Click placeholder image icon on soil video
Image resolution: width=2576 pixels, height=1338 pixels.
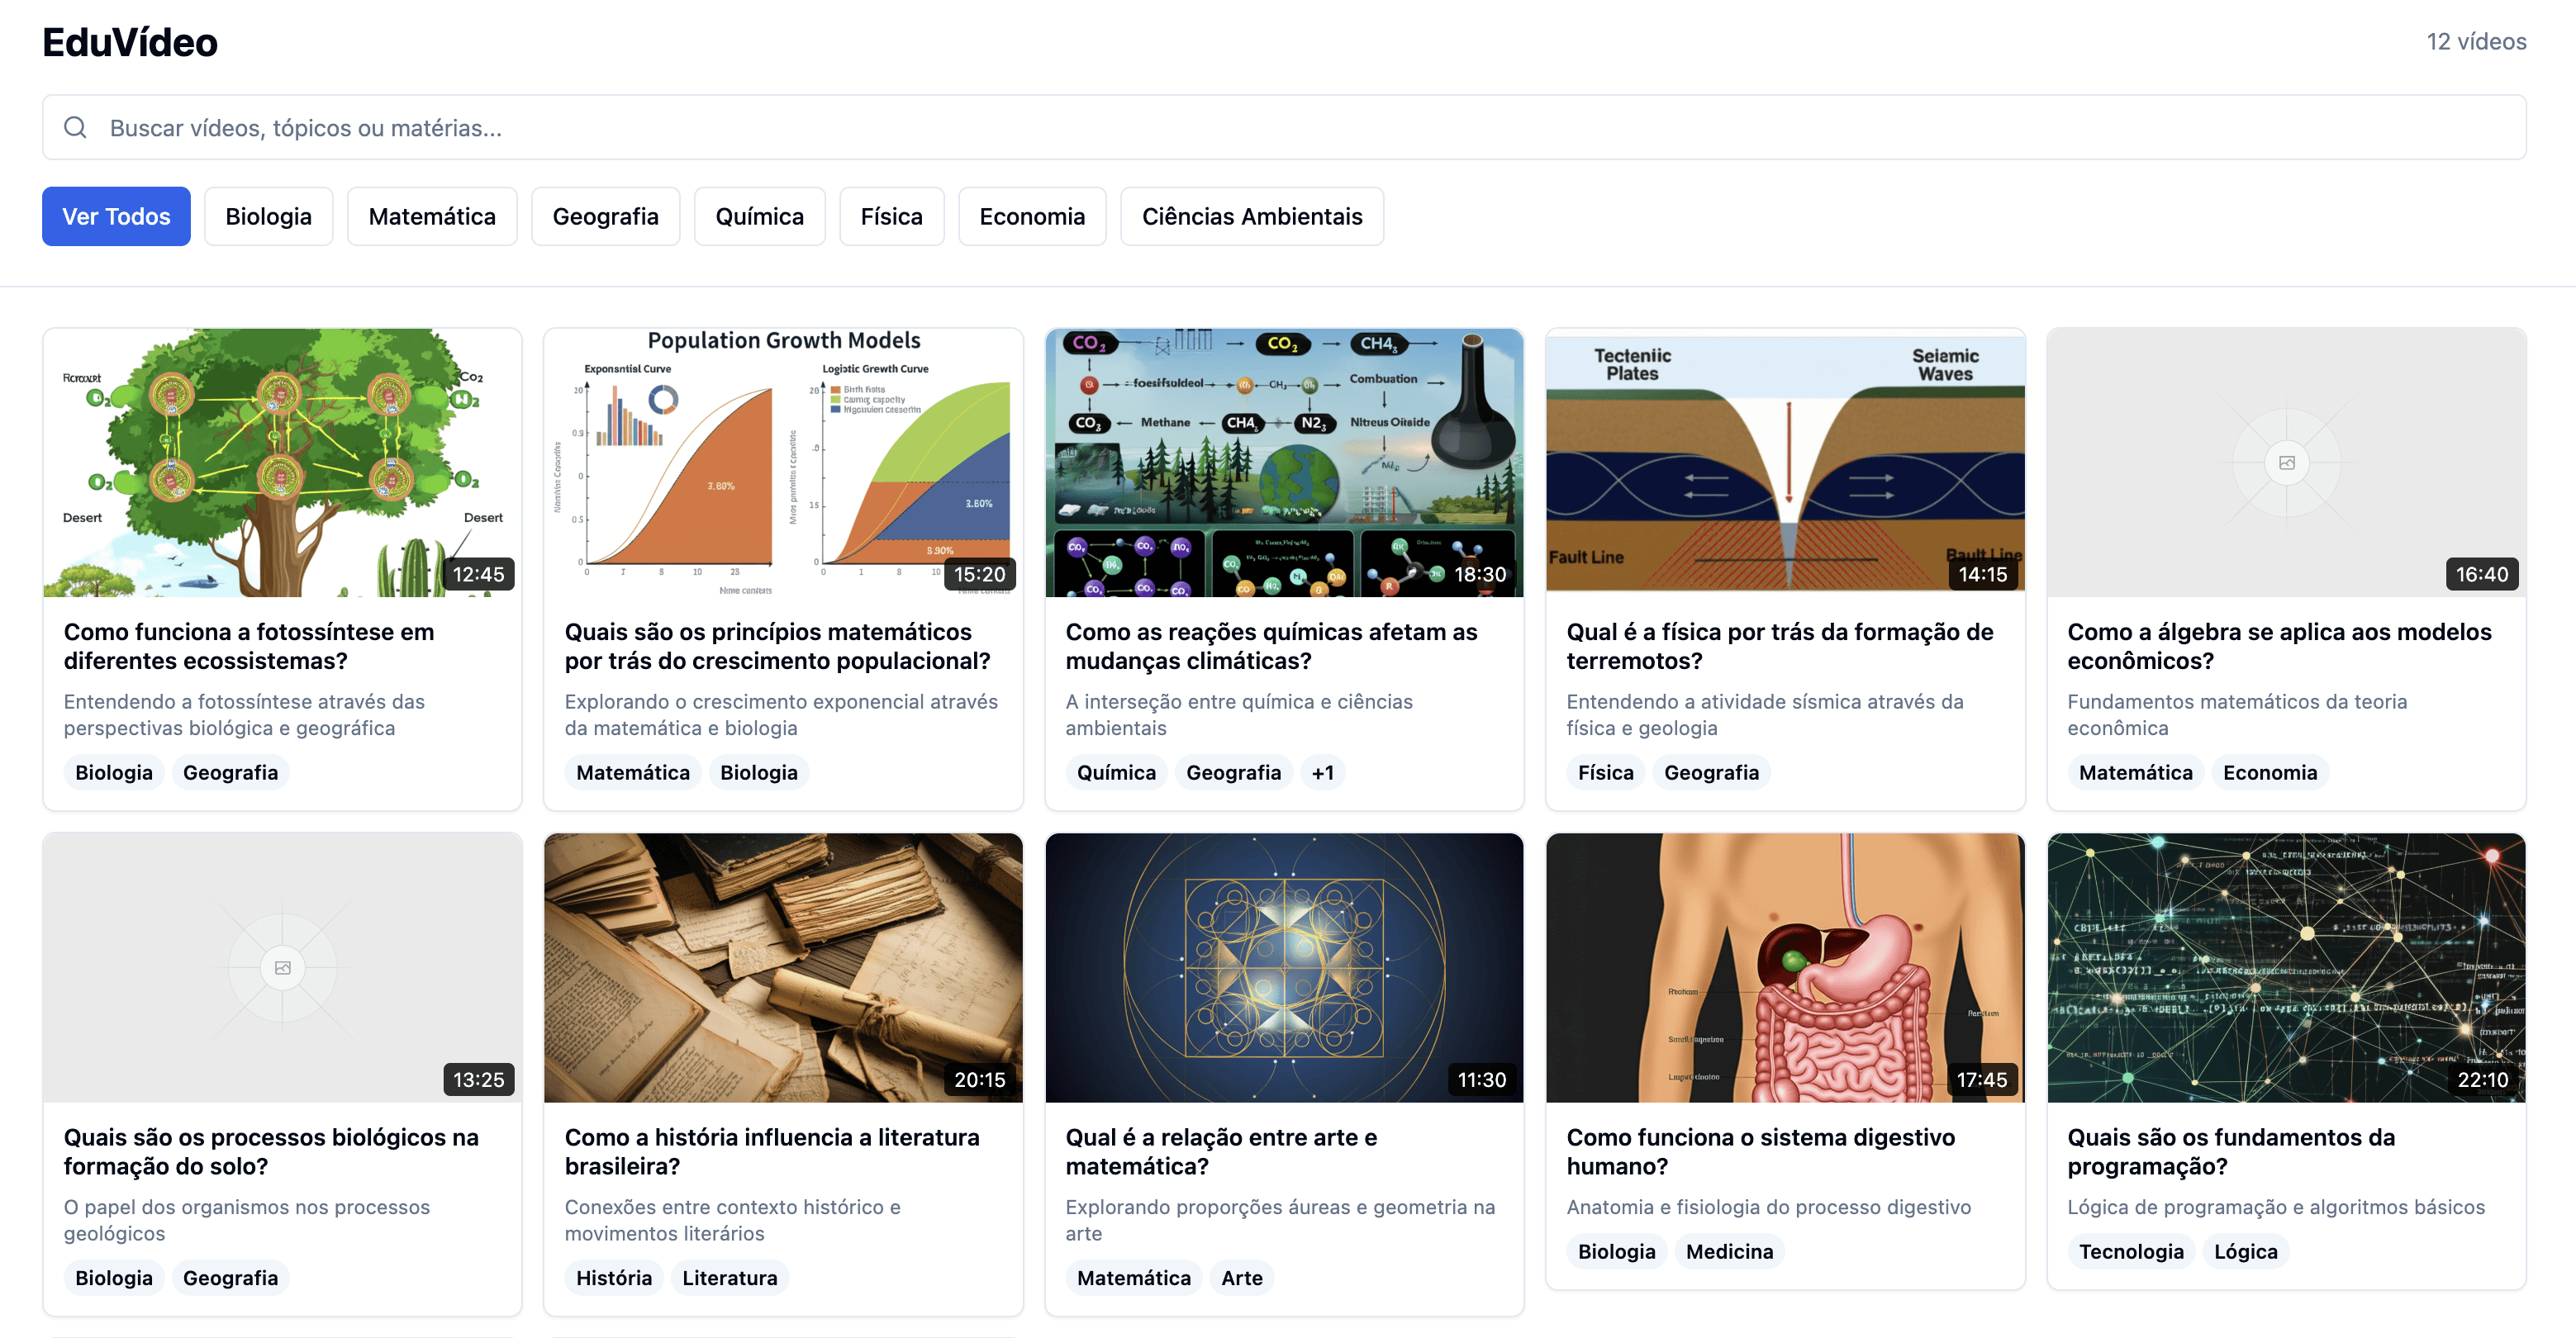(283, 967)
